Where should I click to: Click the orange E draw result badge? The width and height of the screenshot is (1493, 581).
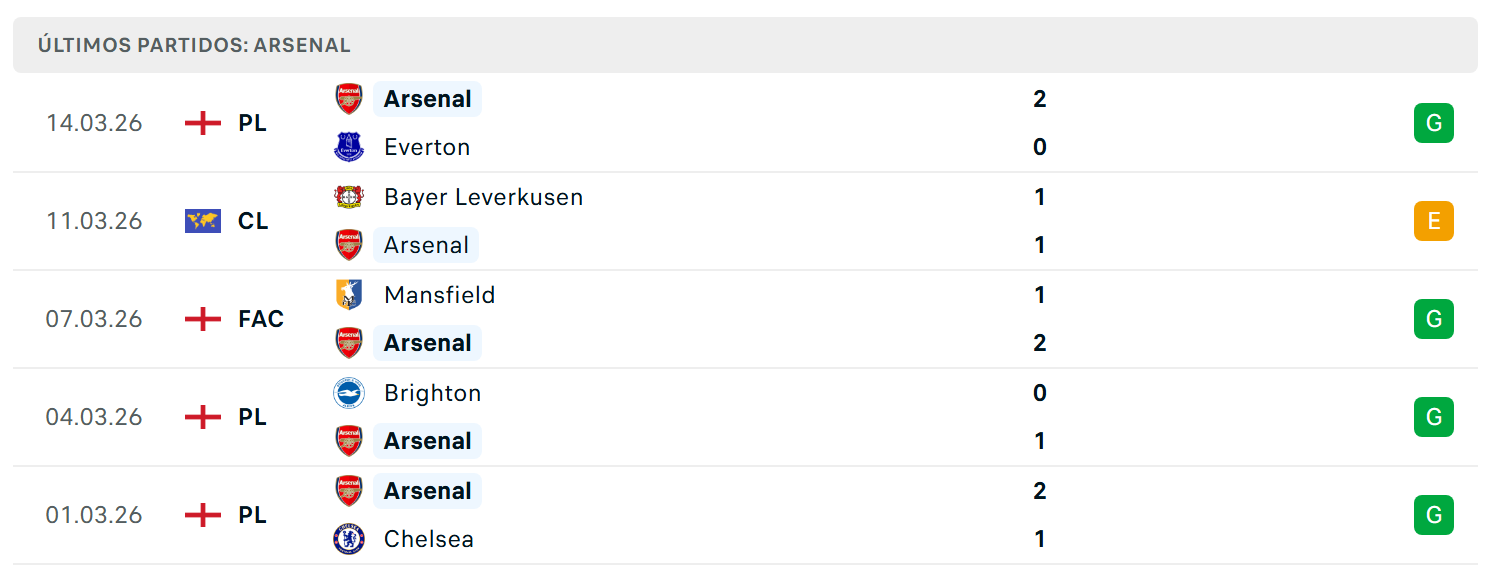(1433, 221)
